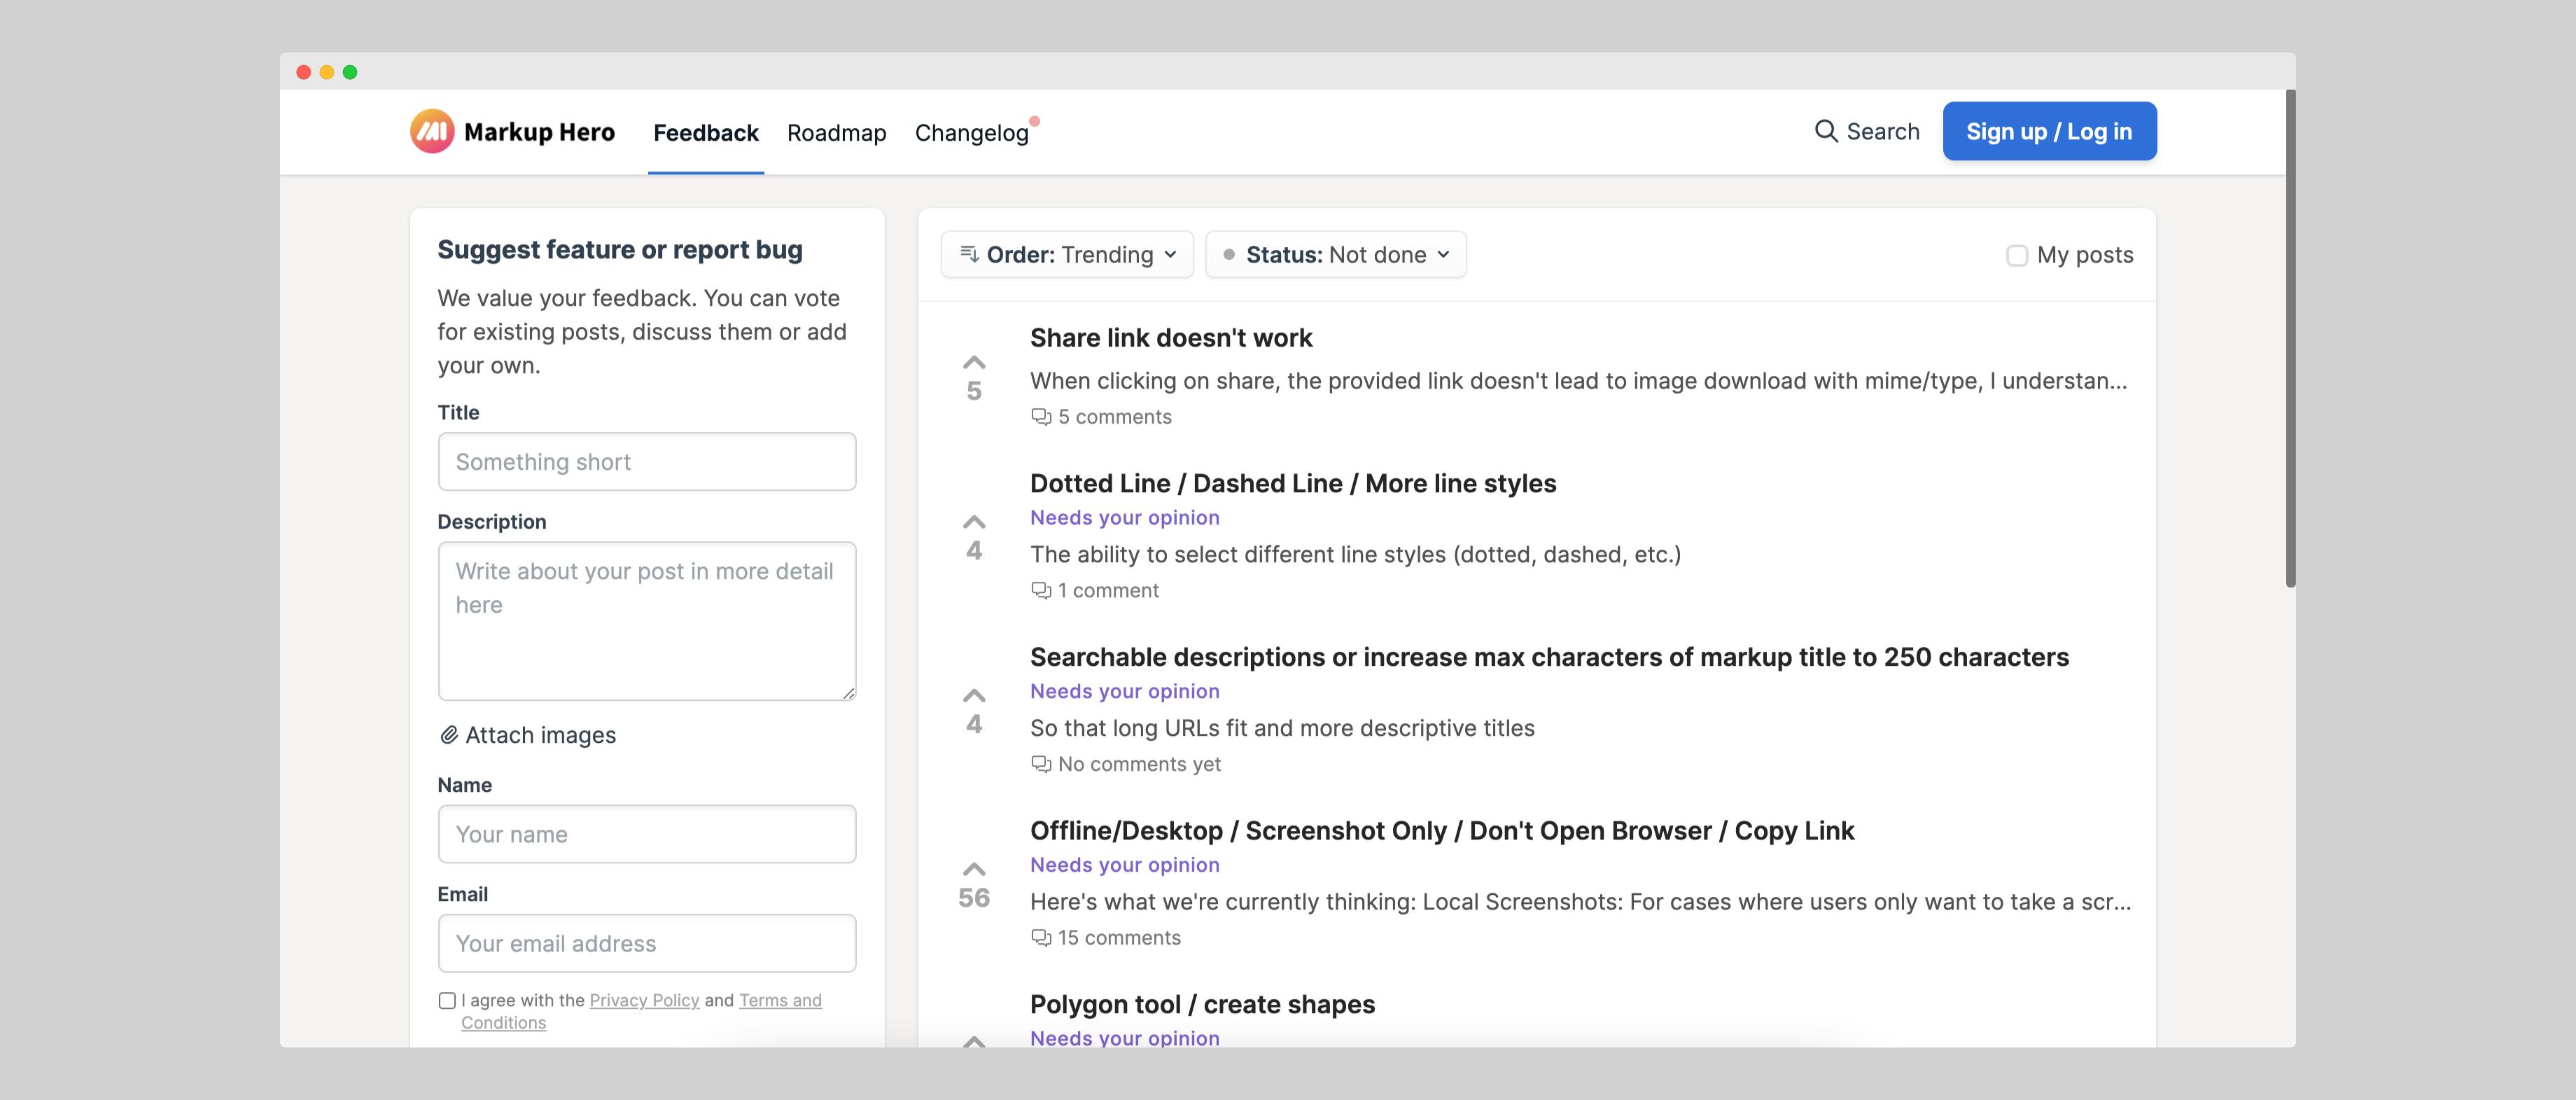Click the '5 comments' text
The height and width of the screenshot is (1100, 2576).
tap(1115, 417)
